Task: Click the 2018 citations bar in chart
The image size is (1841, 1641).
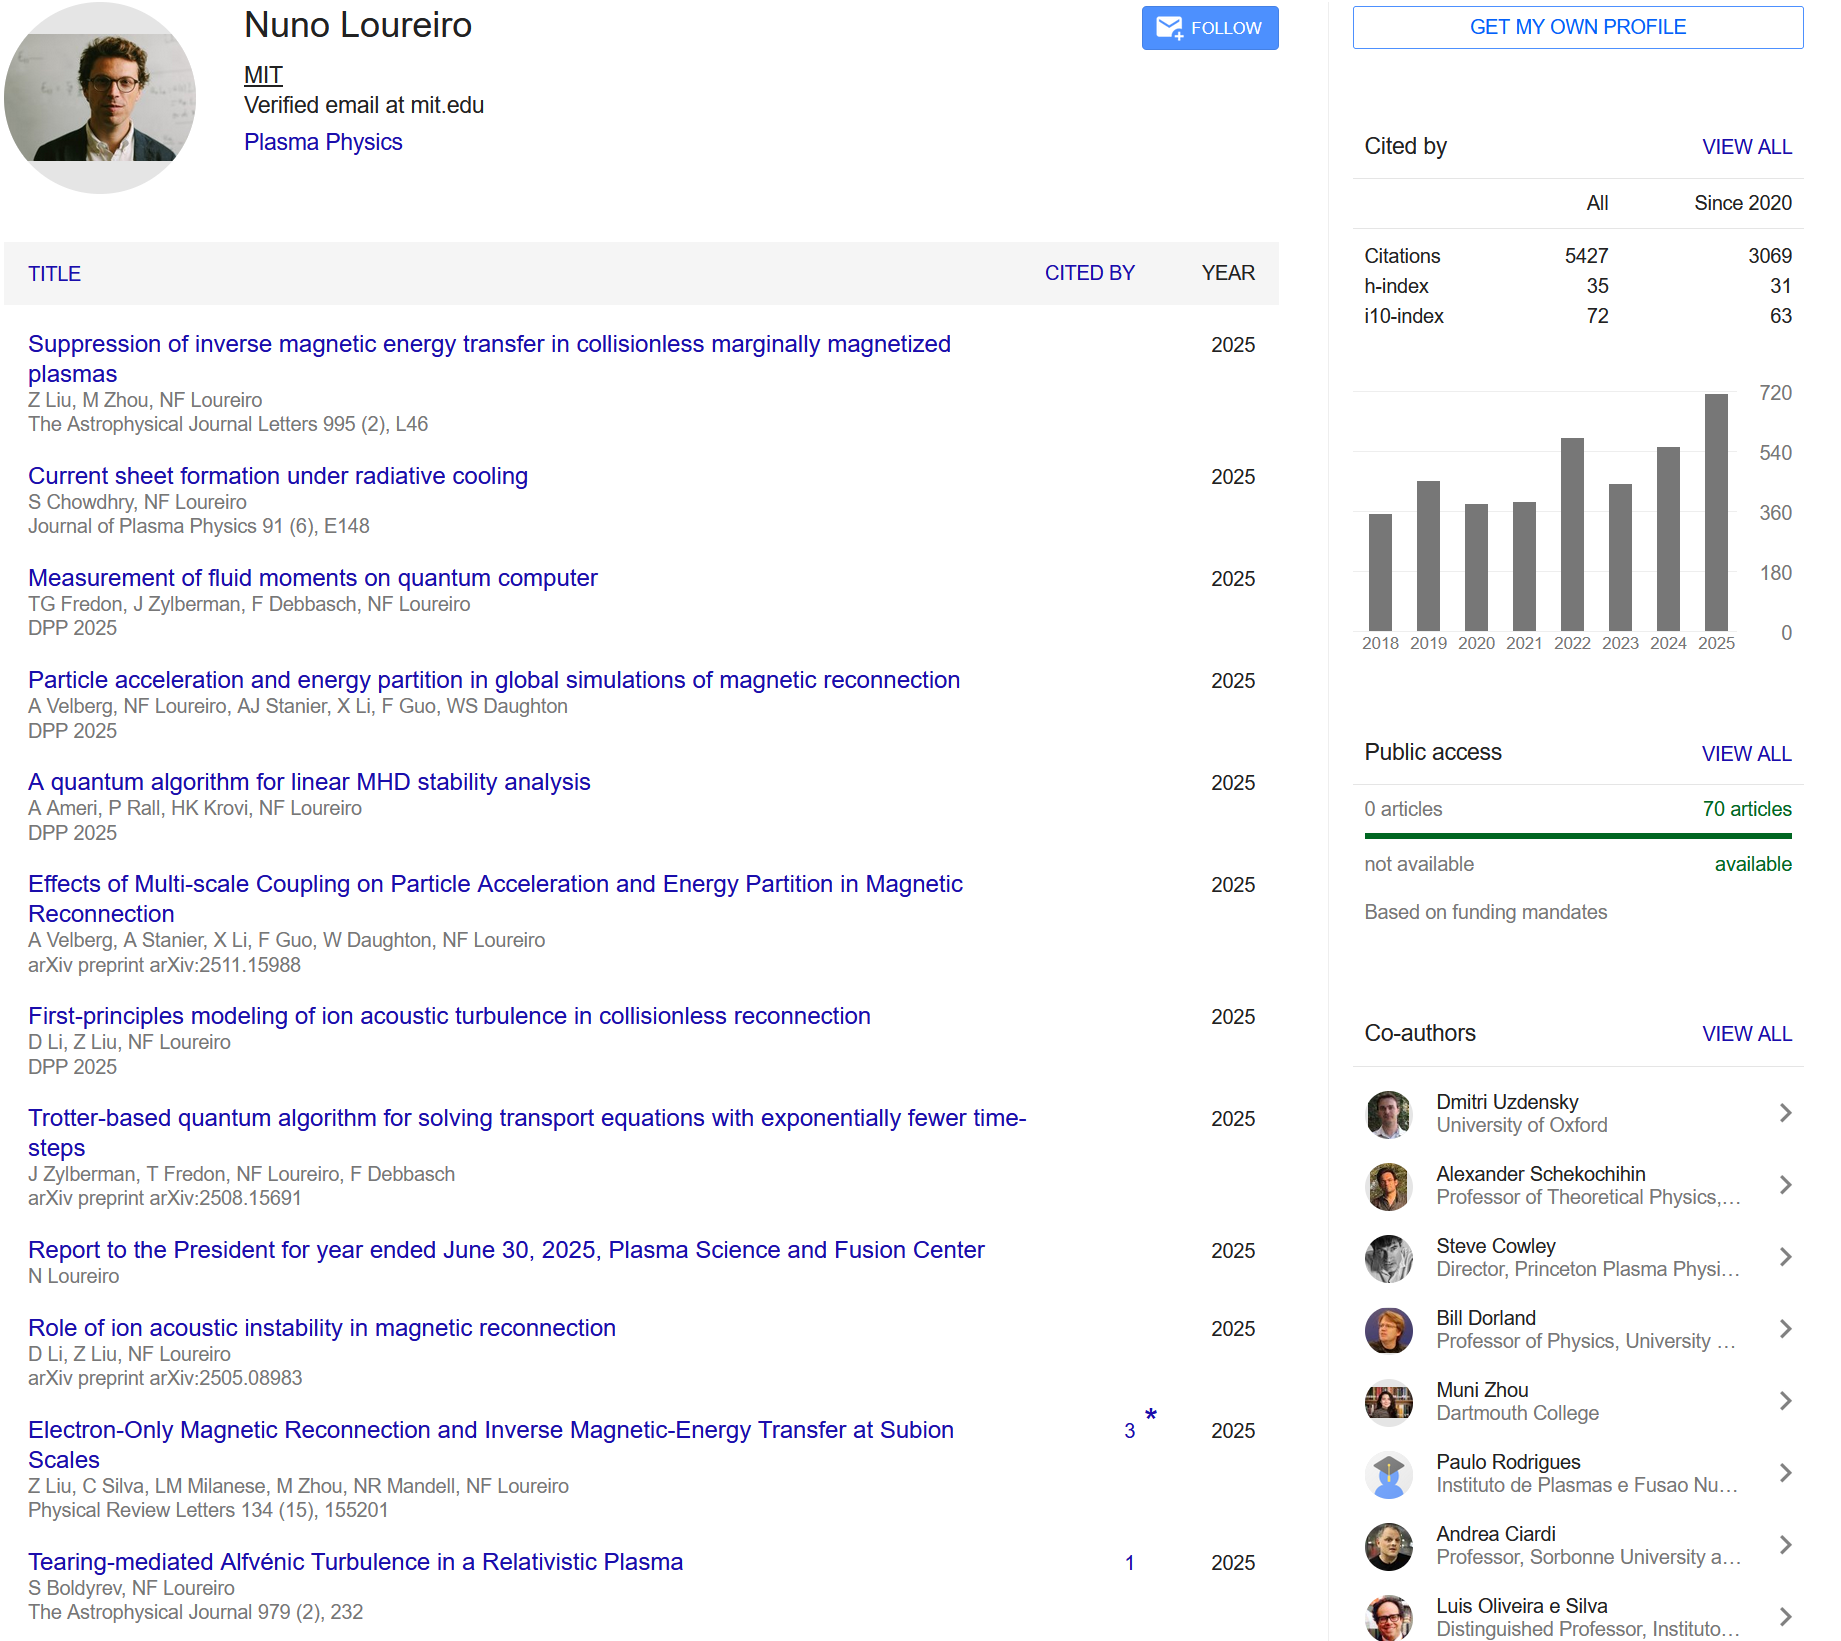Action: click(1380, 572)
